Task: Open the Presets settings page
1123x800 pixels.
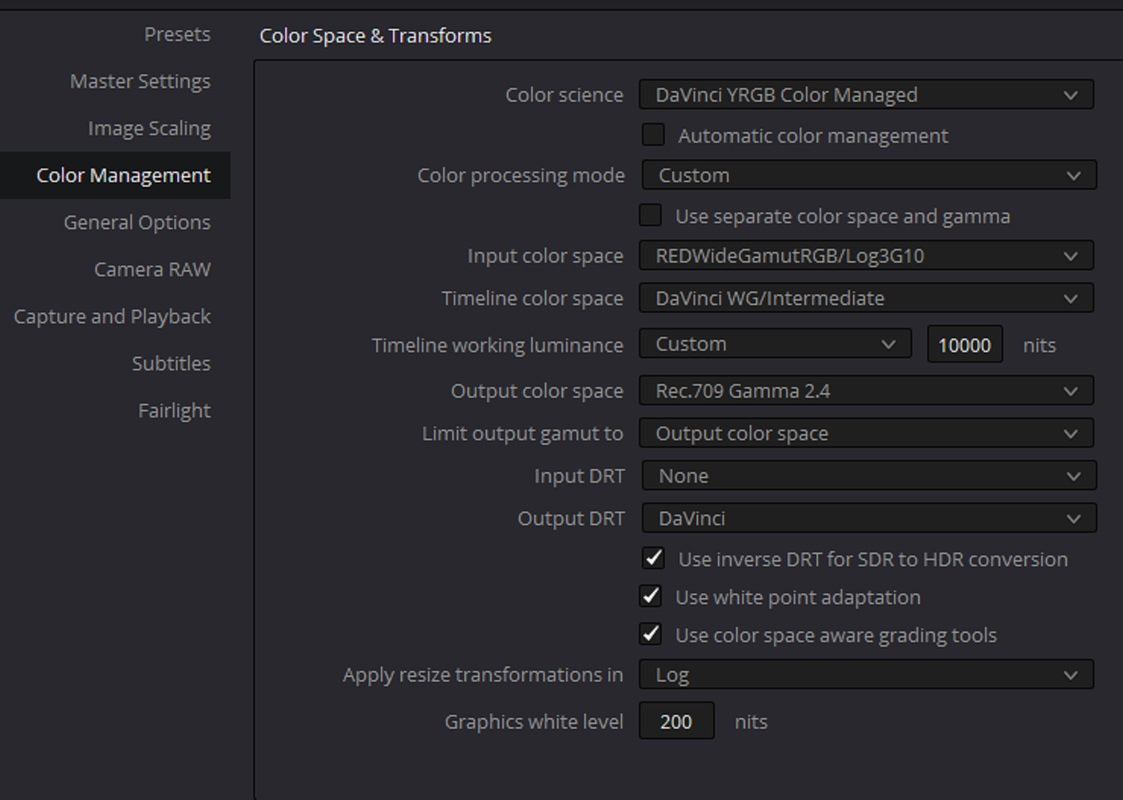Action: coord(177,34)
